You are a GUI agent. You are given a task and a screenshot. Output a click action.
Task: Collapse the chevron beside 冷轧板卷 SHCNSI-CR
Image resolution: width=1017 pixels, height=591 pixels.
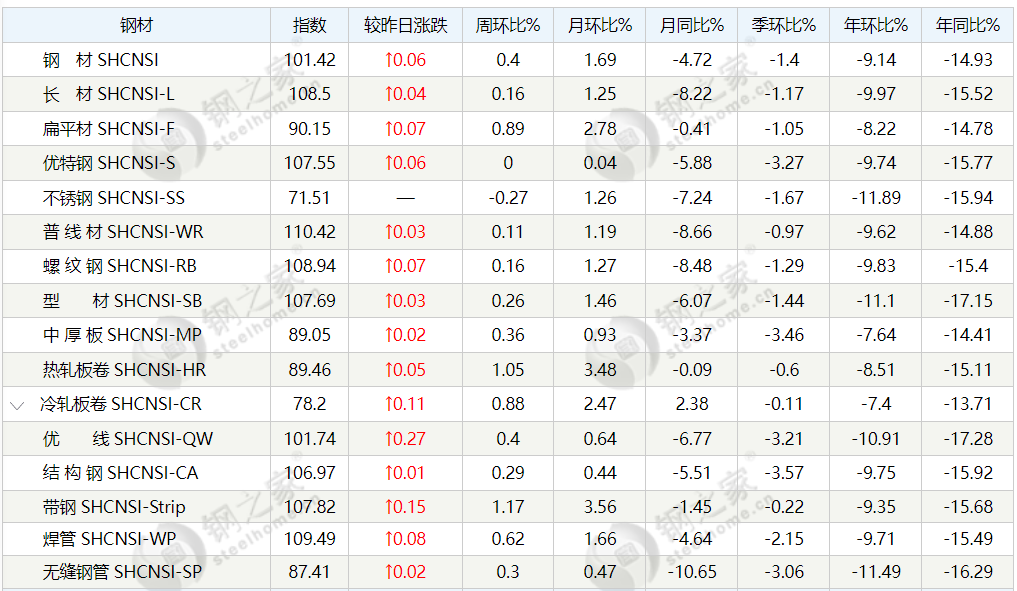coord(17,405)
